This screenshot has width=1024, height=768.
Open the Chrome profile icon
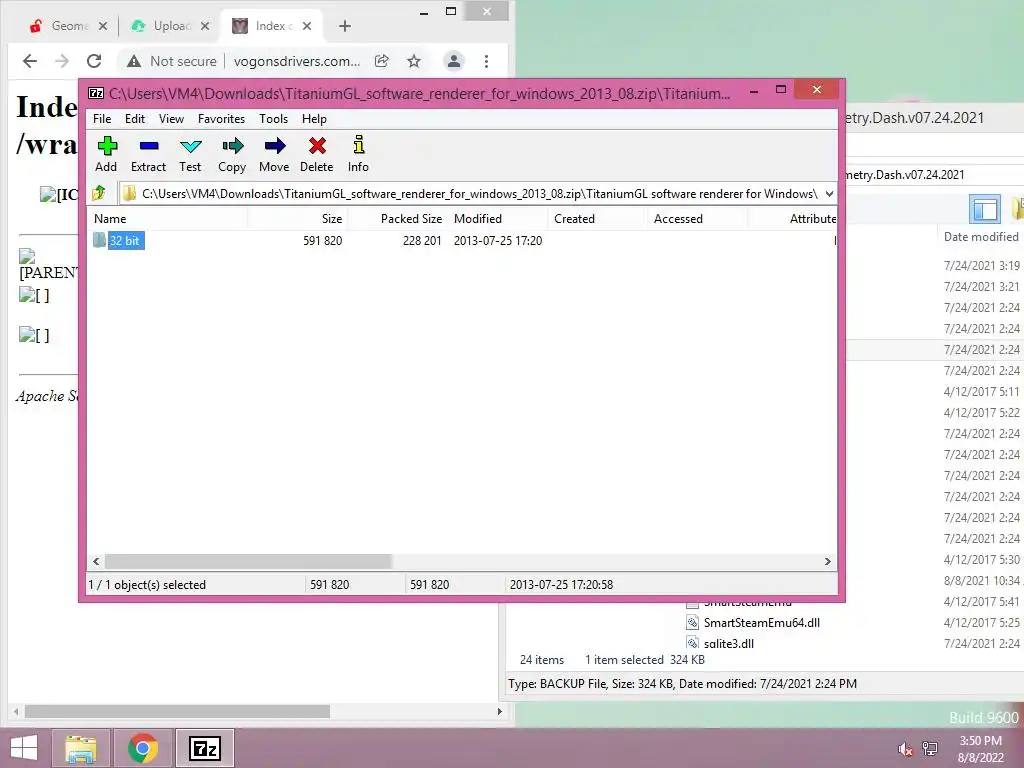pos(453,61)
